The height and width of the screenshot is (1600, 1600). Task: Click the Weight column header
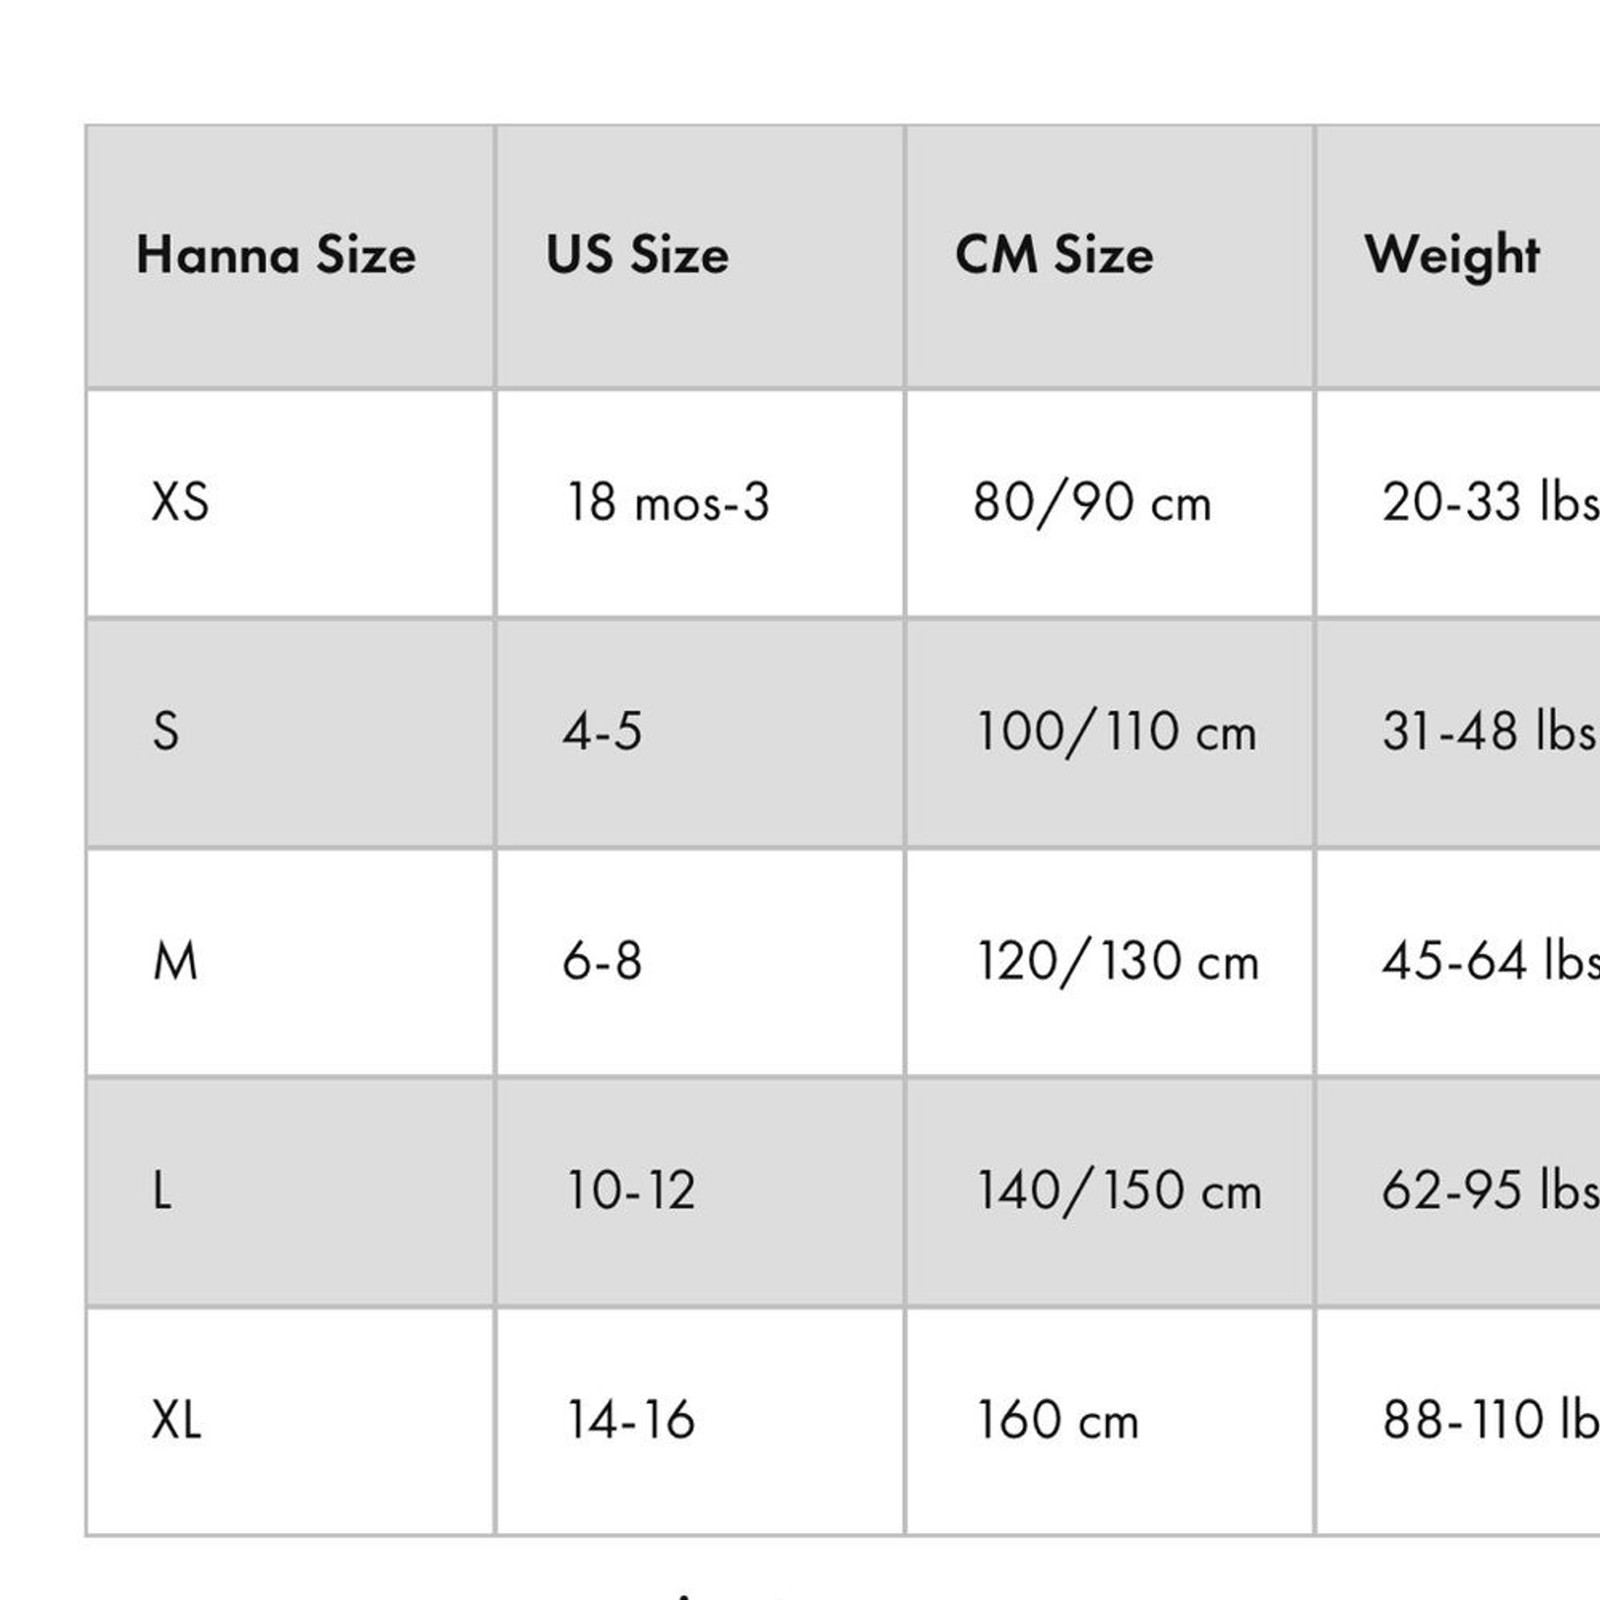pos(1452,255)
